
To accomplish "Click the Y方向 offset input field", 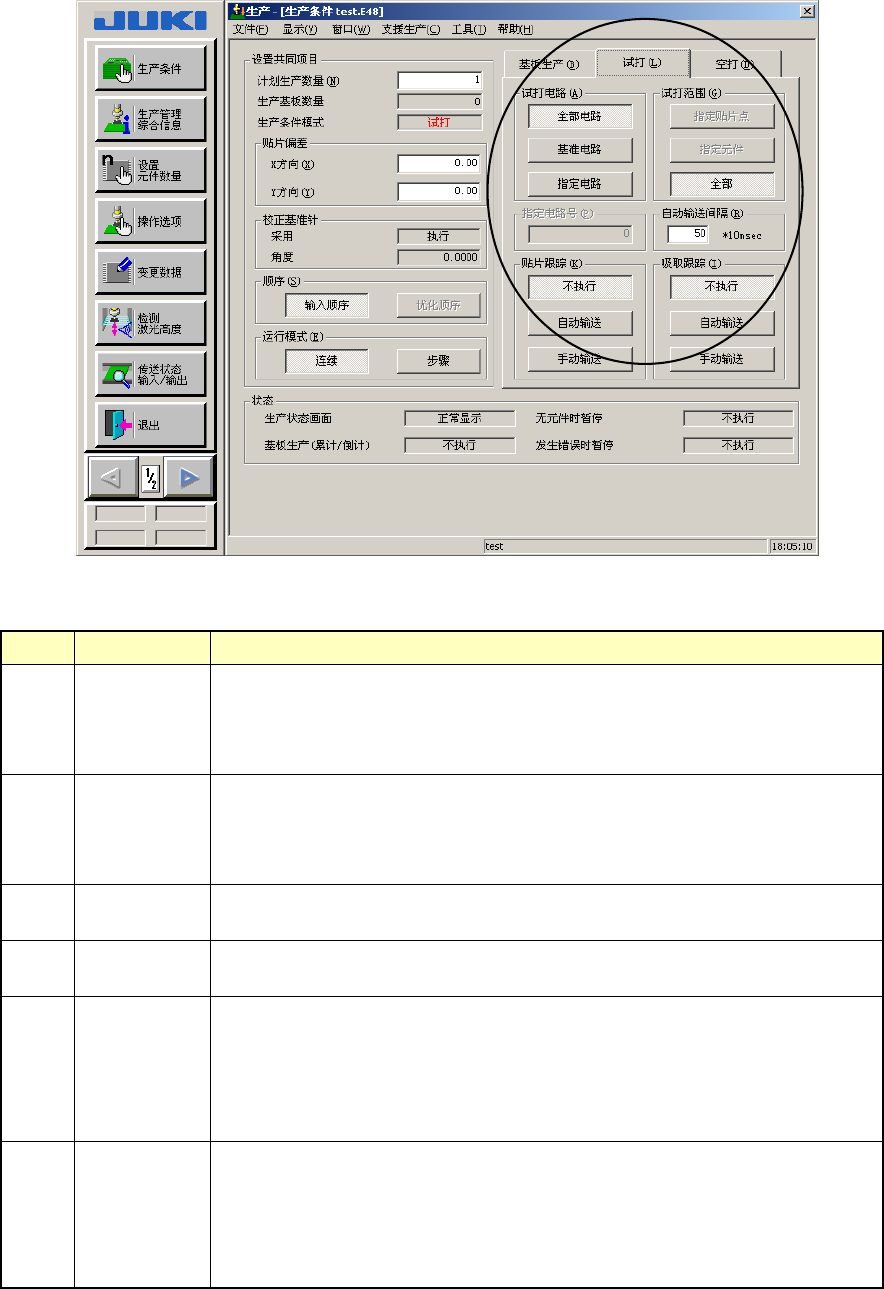I will [x=440, y=191].
